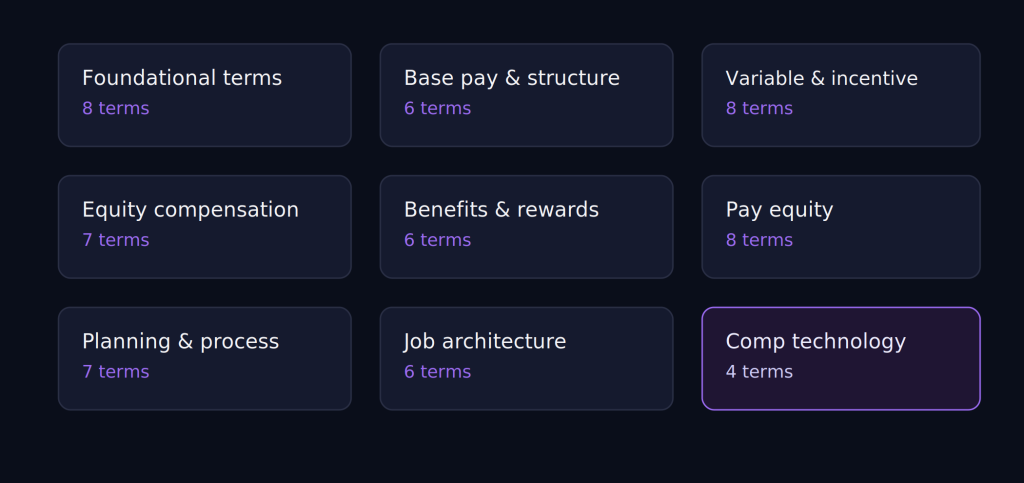This screenshot has width=1024, height=483.
Task: Choose the Equity compensation card
Action: 204,227
